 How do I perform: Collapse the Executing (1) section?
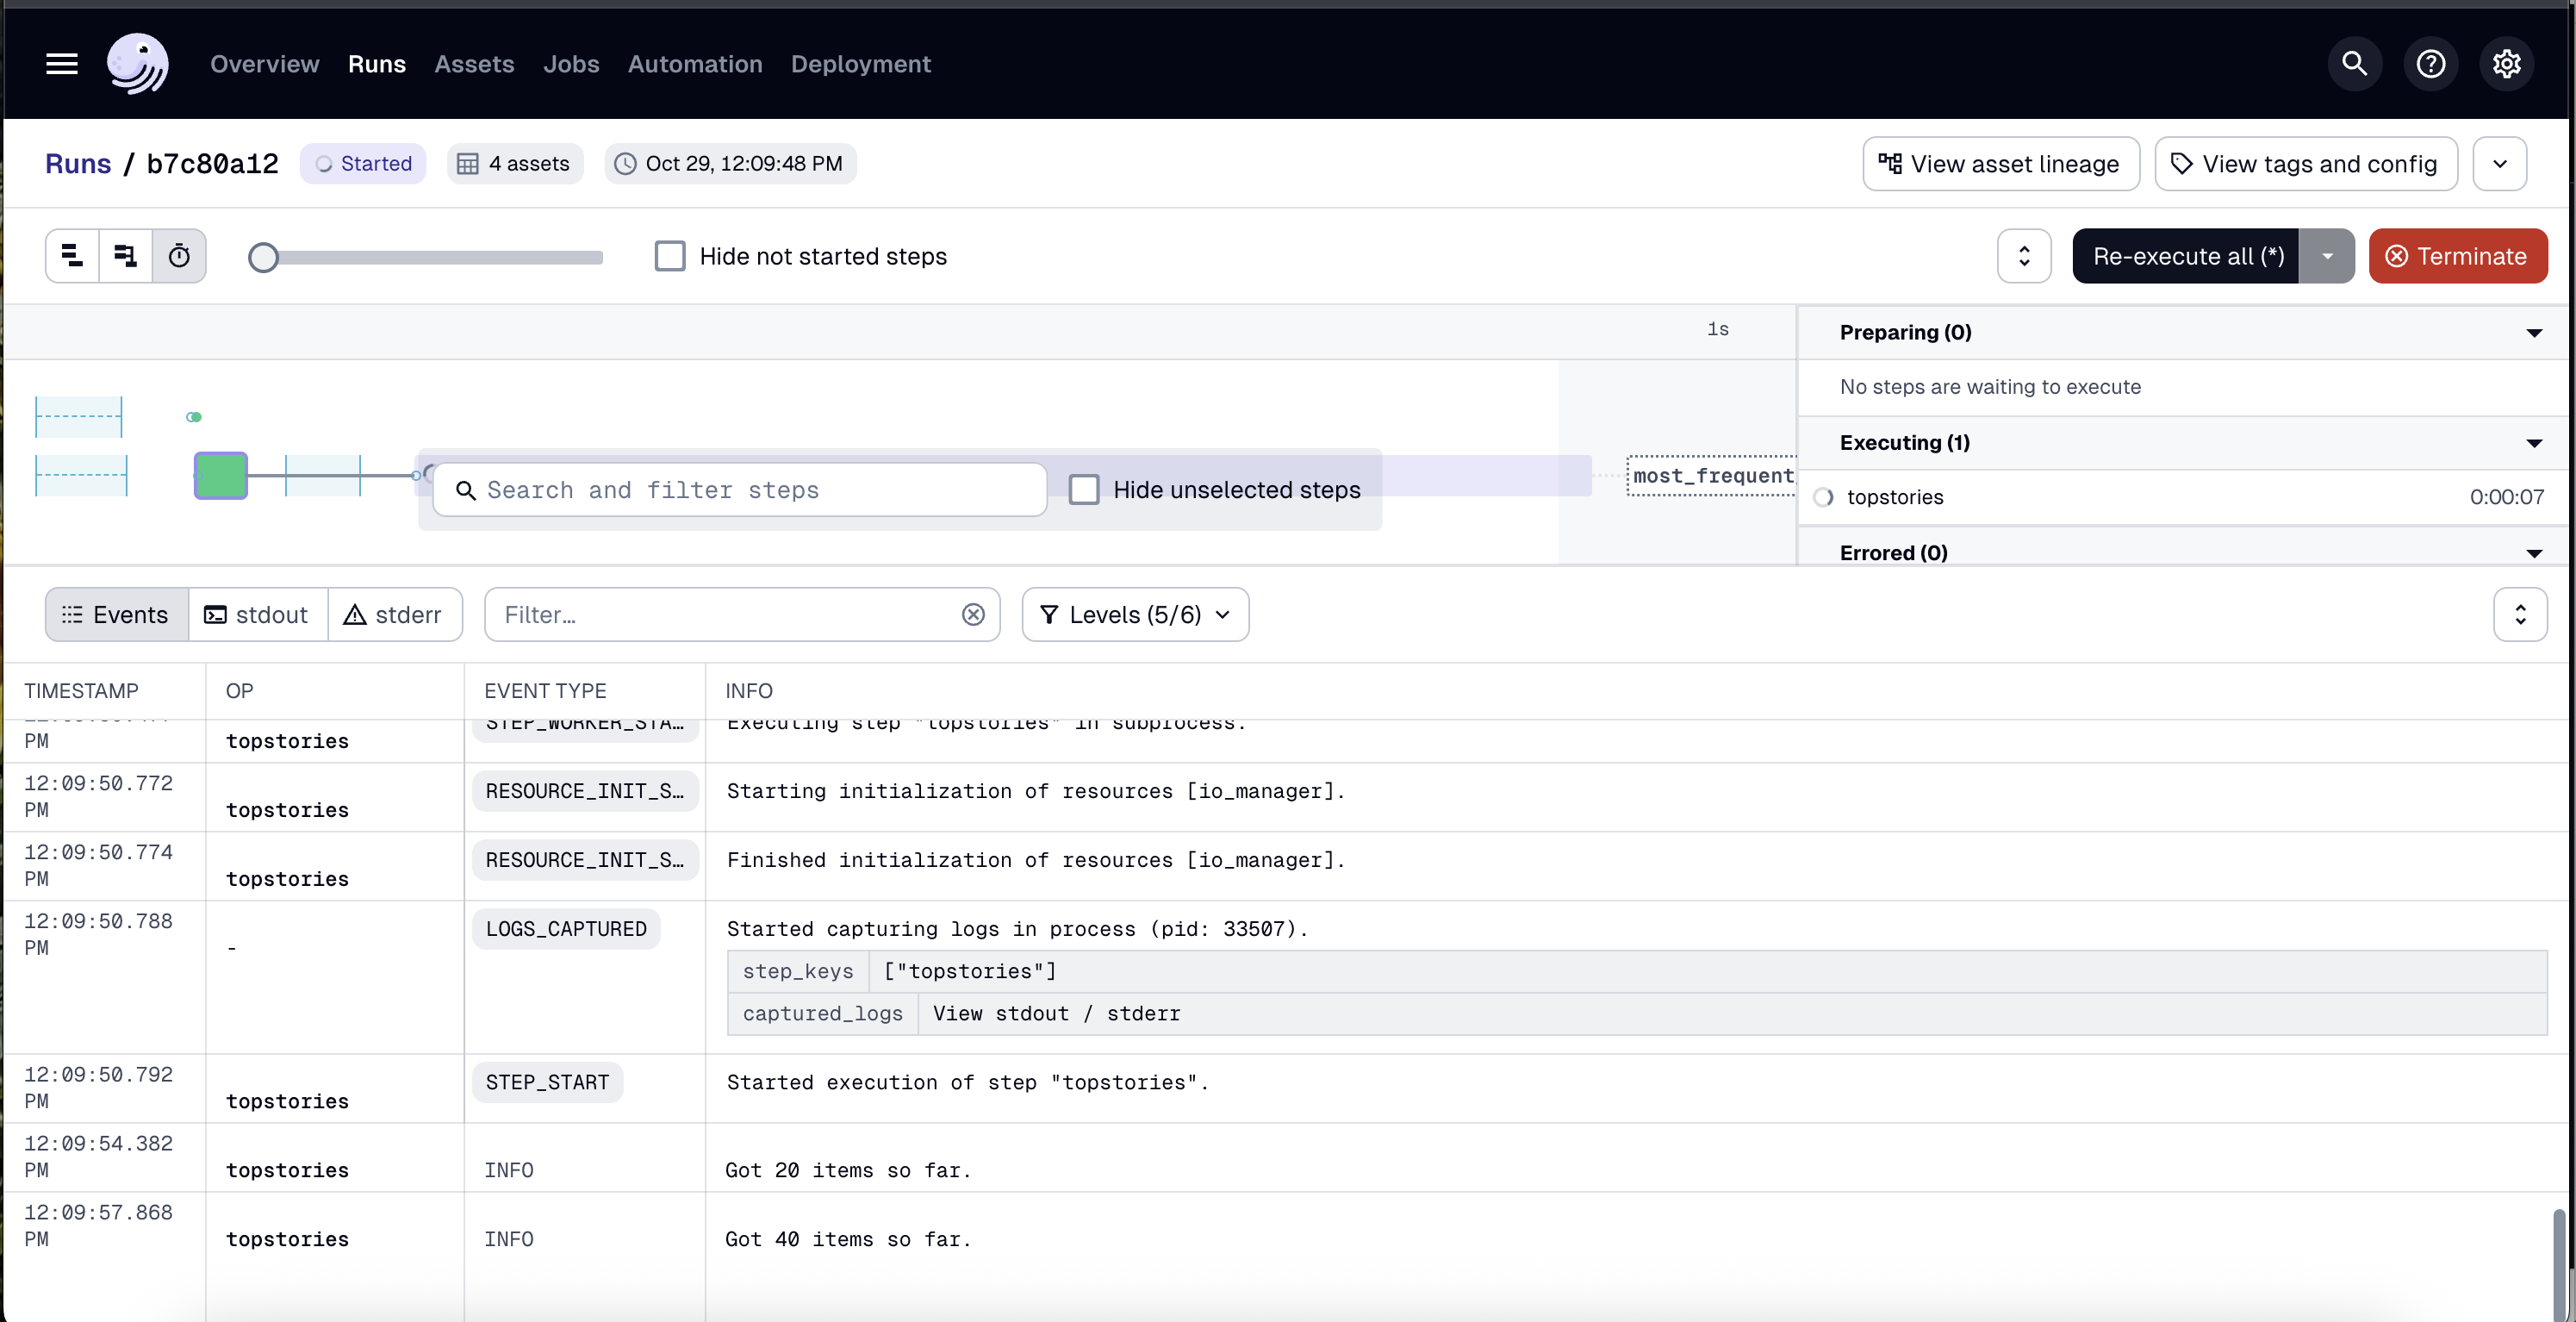[2533, 443]
